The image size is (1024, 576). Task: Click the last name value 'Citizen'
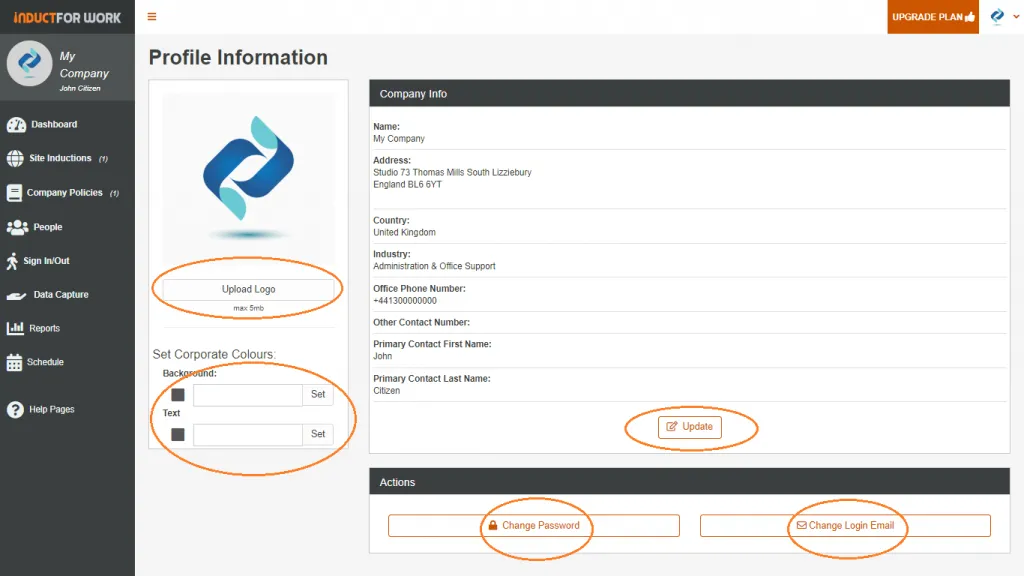[387, 391]
